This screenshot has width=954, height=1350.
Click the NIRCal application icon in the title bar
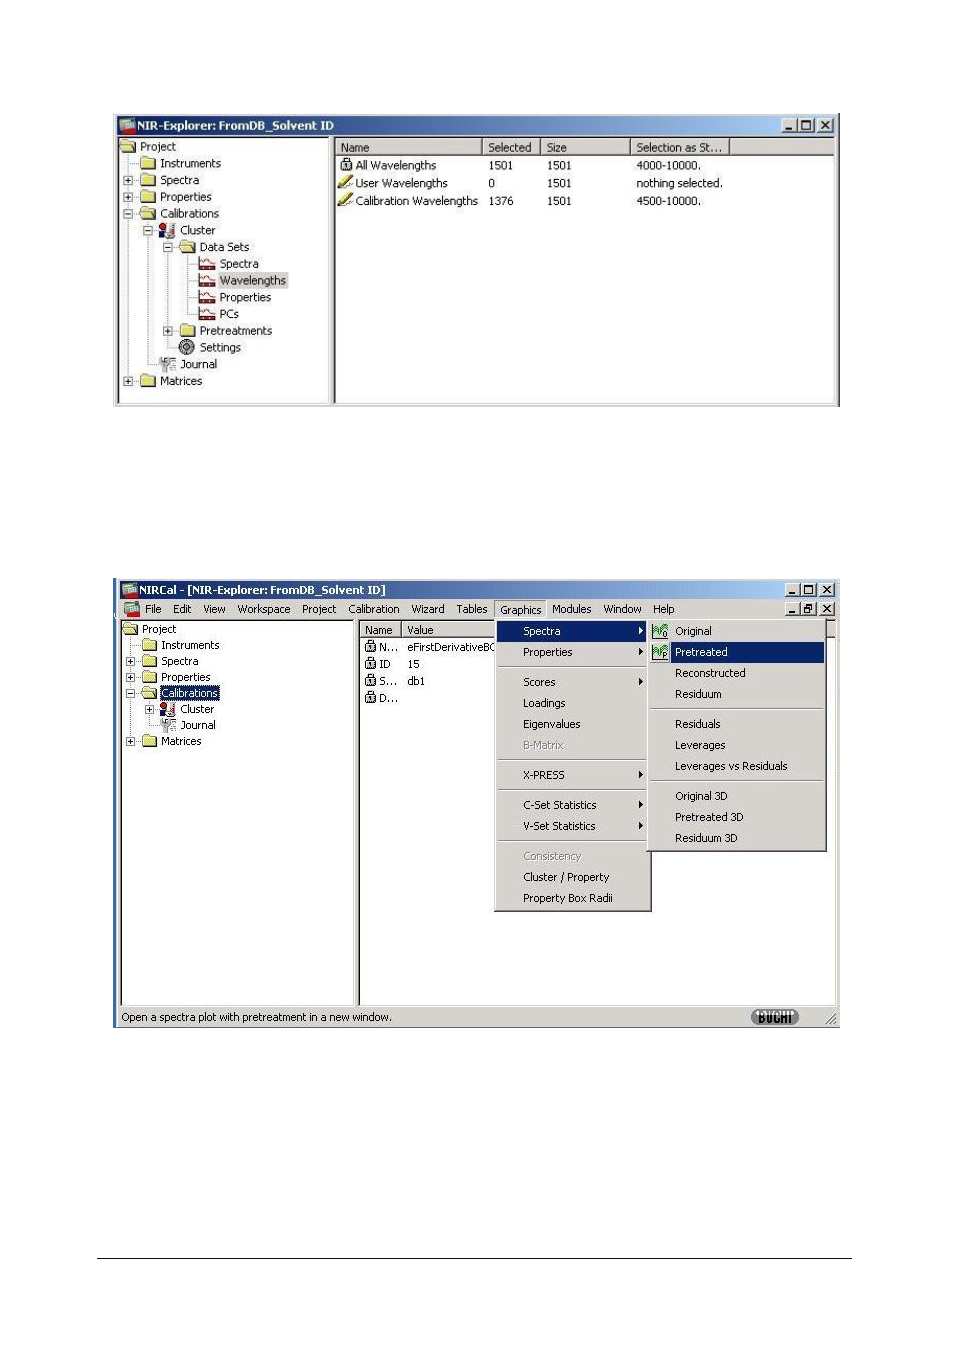[129, 590]
